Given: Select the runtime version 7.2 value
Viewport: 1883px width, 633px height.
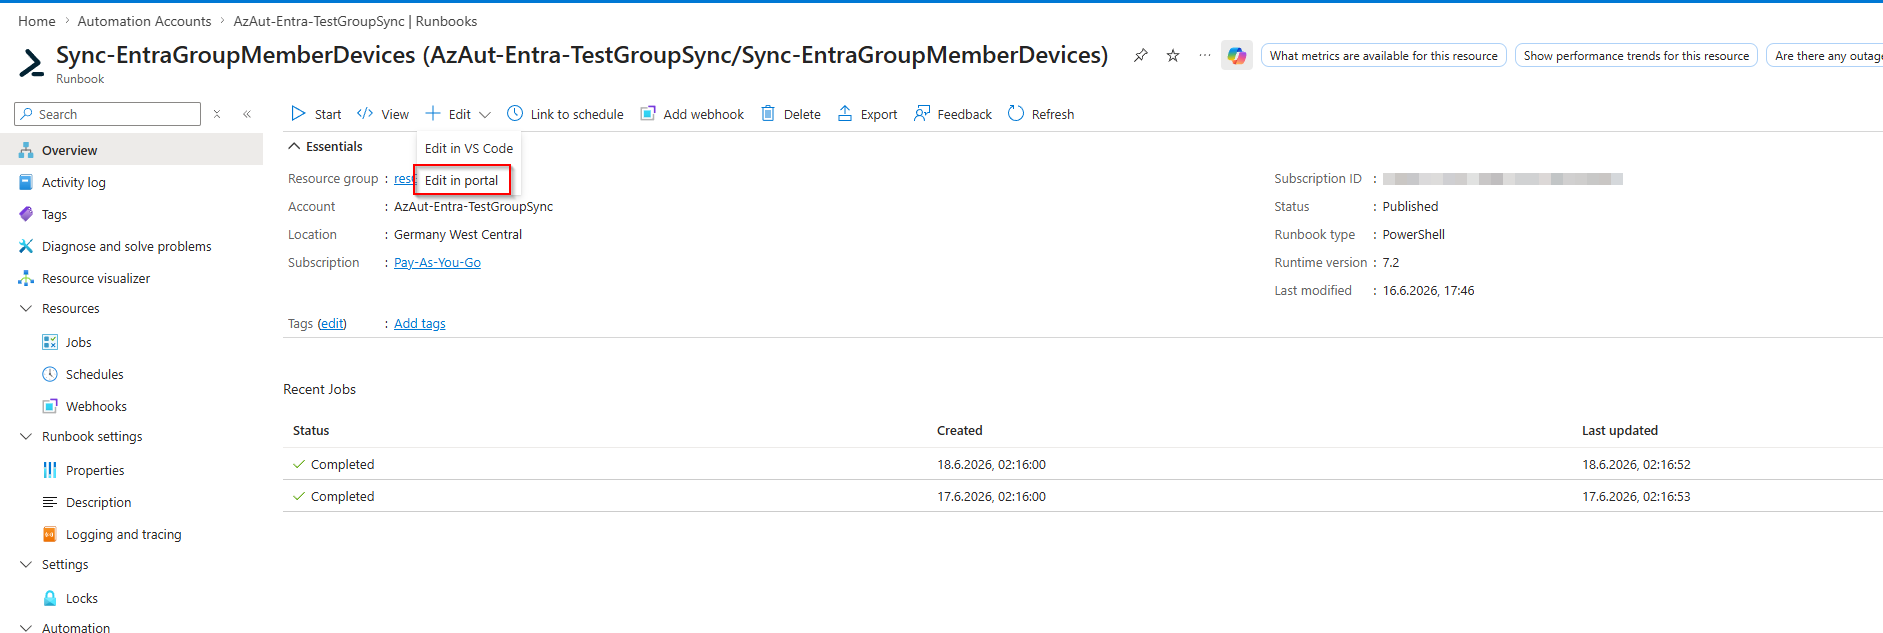Looking at the screenshot, I should [1391, 262].
